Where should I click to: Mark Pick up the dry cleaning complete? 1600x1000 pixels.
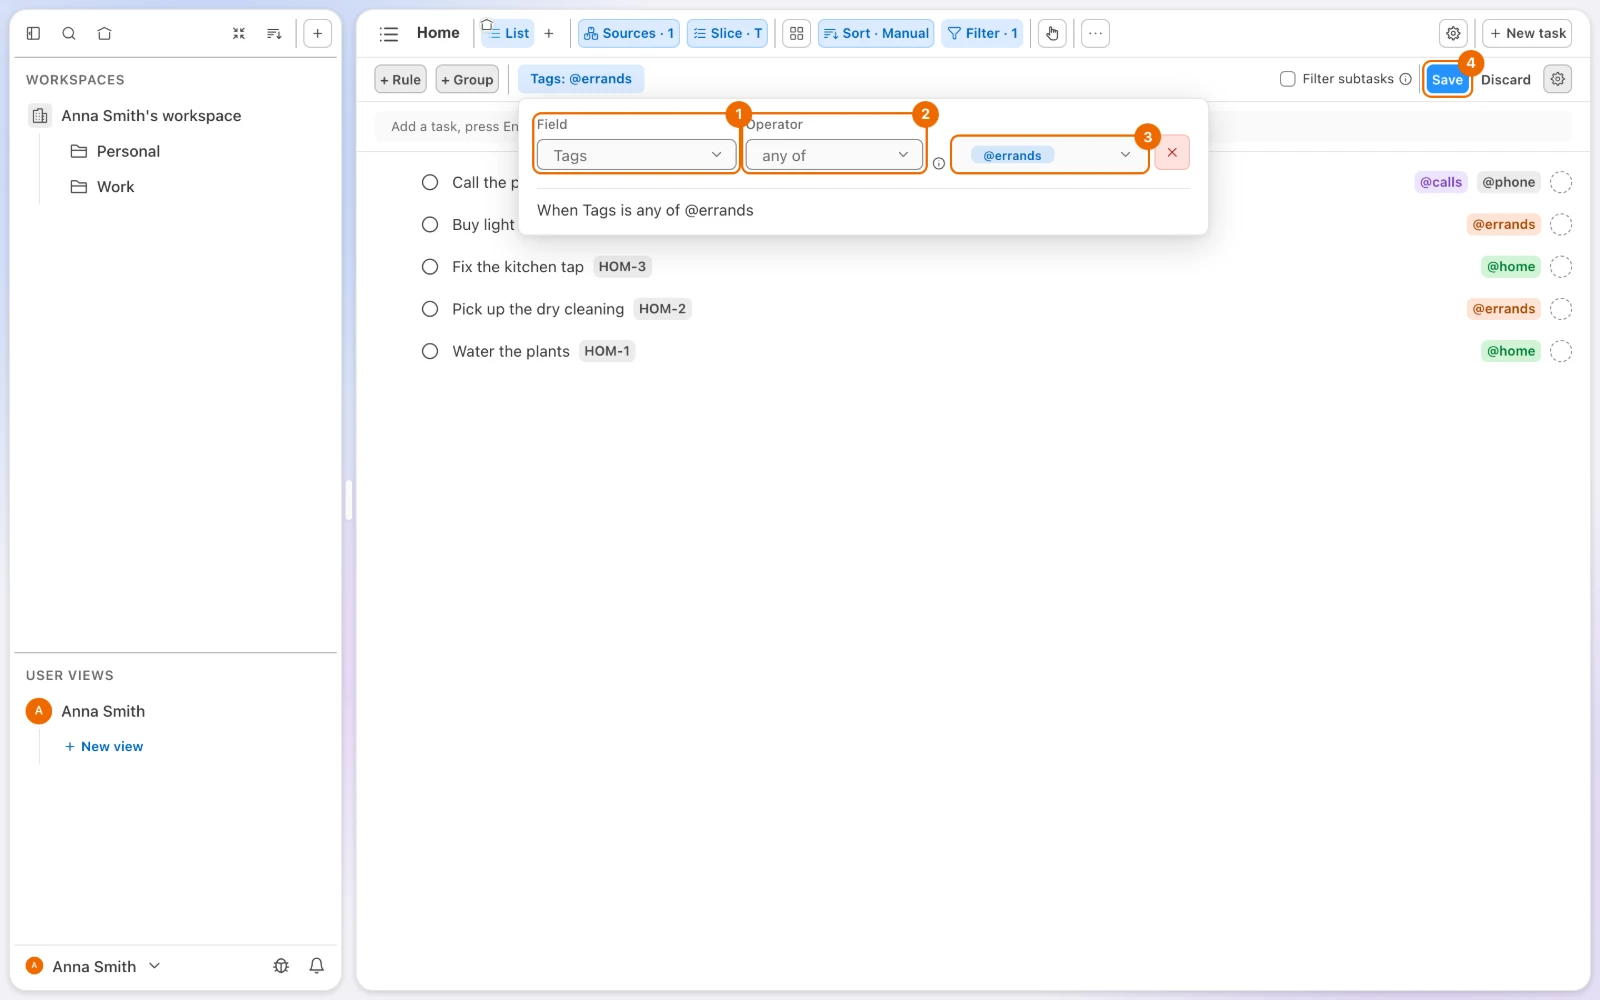[430, 309]
